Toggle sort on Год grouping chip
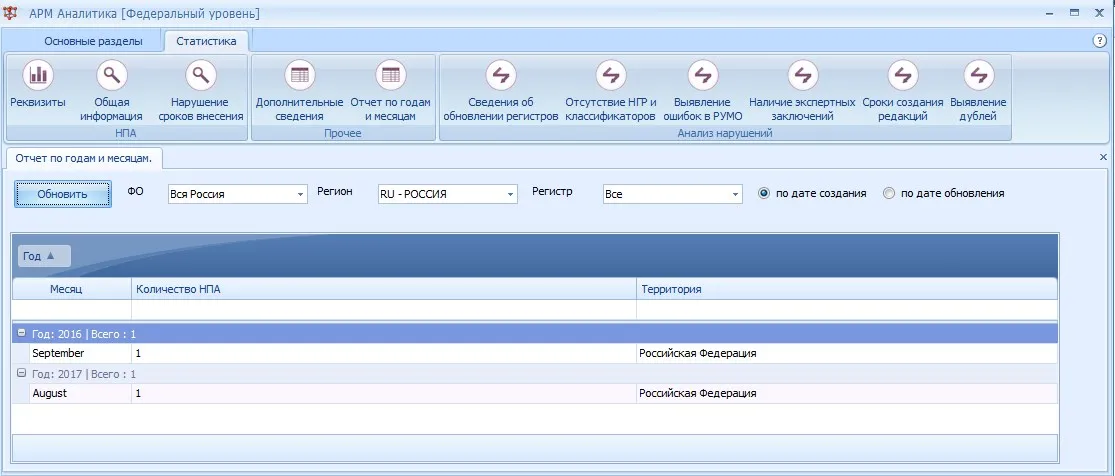 (x=44, y=256)
